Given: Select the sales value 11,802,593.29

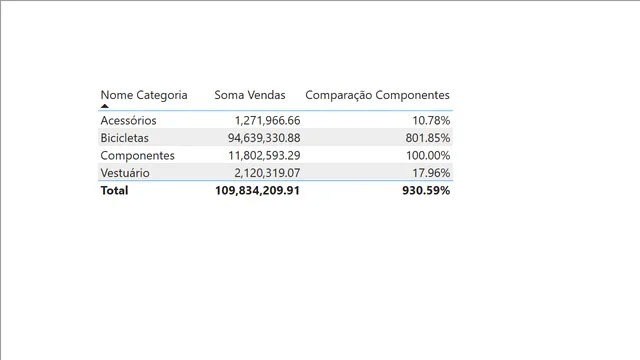Looking at the screenshot, I should coord(264,156).
